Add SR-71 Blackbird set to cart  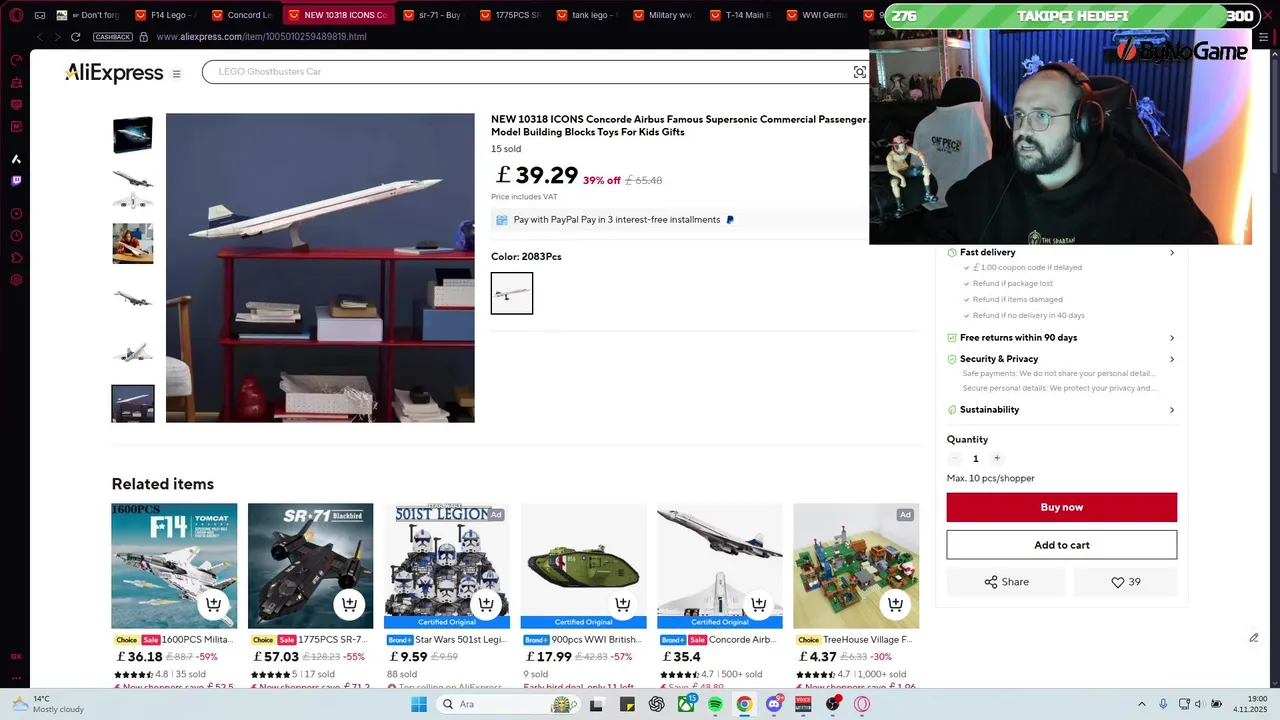pos(349,604)
